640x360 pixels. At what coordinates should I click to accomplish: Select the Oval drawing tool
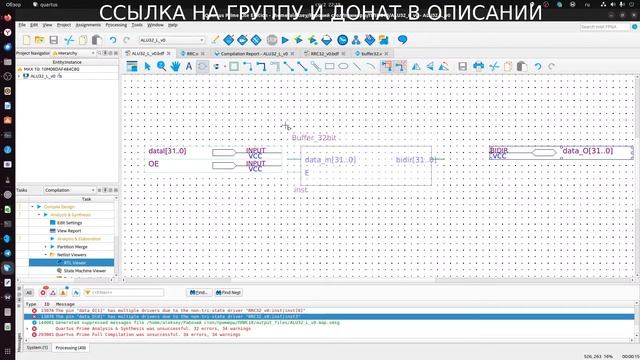coord(343,67)
